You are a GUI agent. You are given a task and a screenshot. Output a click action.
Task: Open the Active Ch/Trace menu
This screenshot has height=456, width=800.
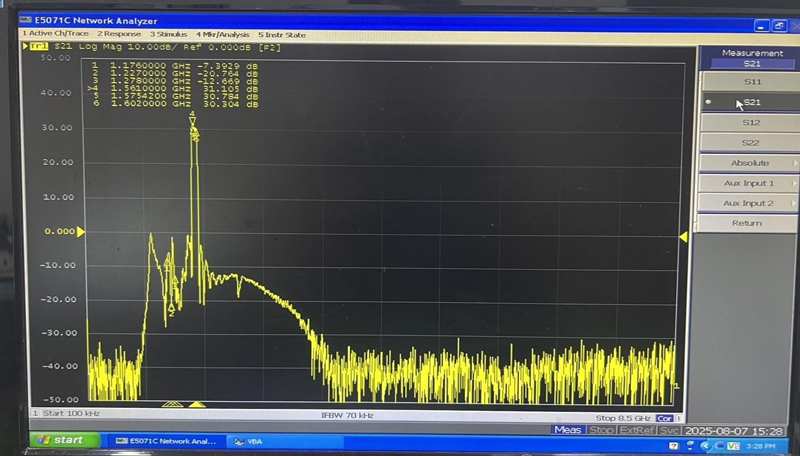55,34
